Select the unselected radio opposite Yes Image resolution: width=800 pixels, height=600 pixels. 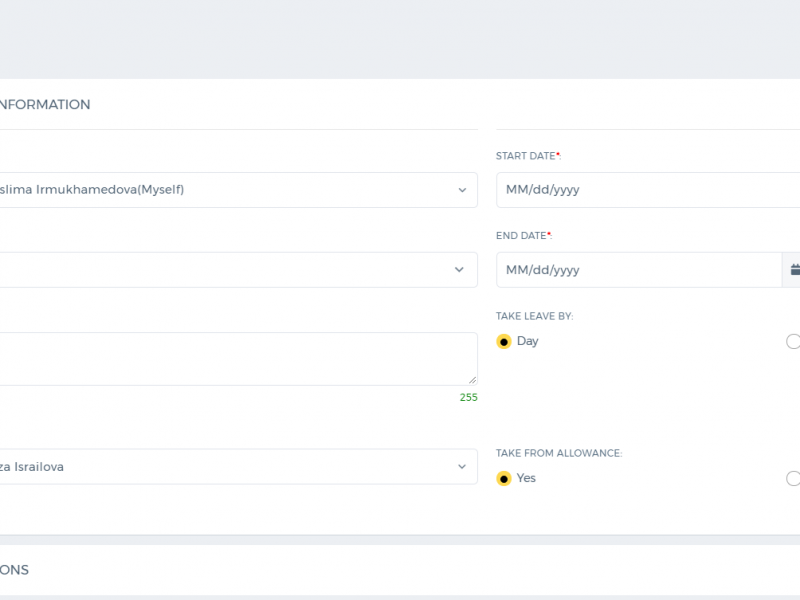pyautogui.click(x=793, y=479)
